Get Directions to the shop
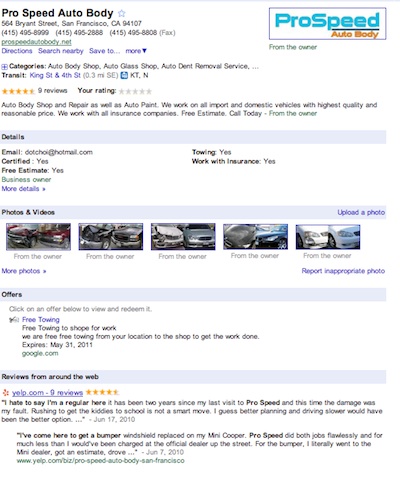This screenshot has height=485, width=400. pyautogui.click(x=17, y=51)
